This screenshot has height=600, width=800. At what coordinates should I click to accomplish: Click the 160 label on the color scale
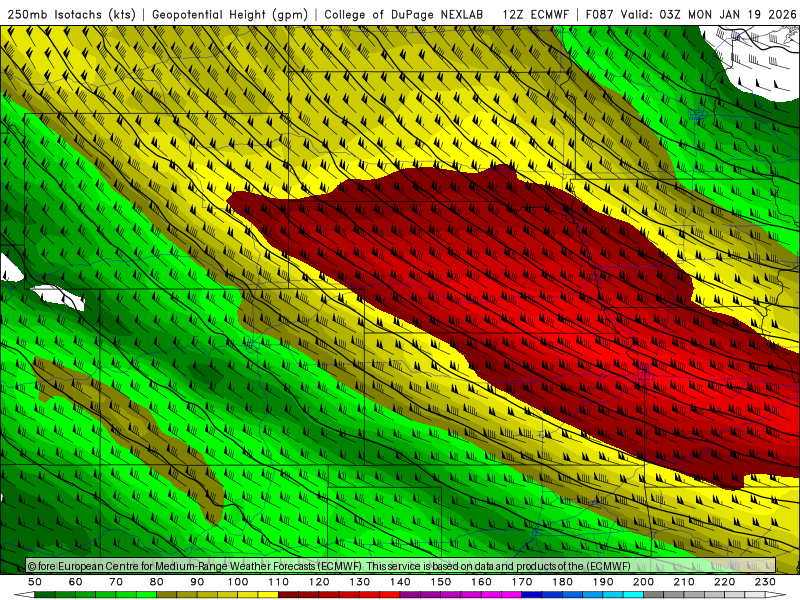(x=481, y=582)
